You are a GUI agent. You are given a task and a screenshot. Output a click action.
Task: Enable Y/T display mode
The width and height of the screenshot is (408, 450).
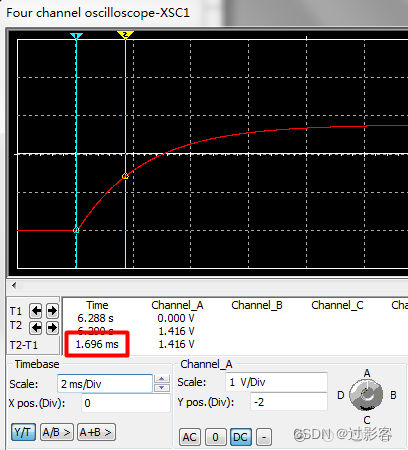23,432
